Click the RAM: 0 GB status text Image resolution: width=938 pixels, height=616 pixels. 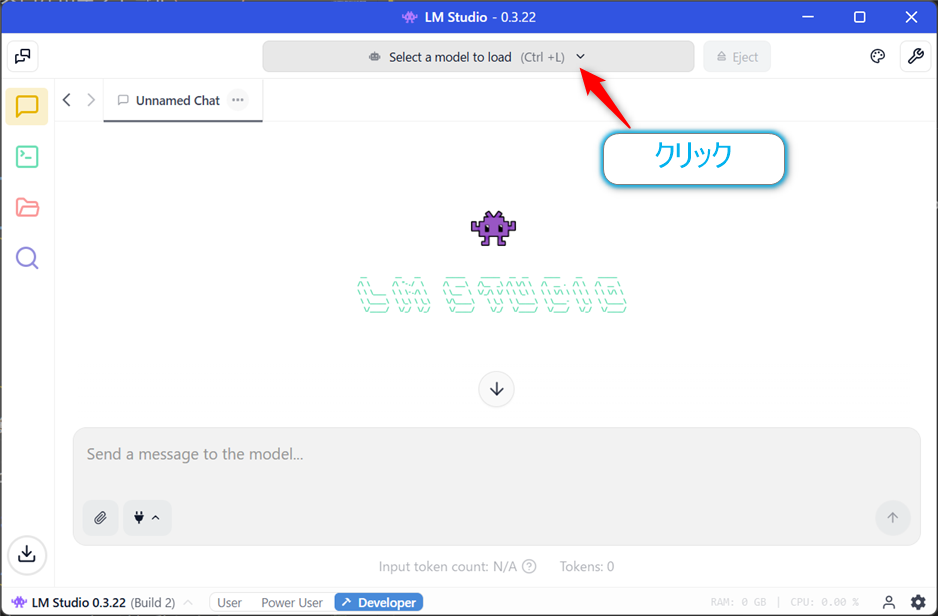(738, 602)
